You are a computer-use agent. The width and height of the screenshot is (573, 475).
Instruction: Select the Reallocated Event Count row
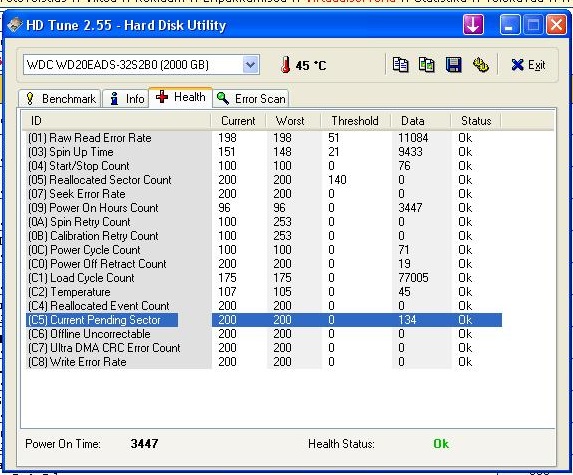click(x=263, y=306)
